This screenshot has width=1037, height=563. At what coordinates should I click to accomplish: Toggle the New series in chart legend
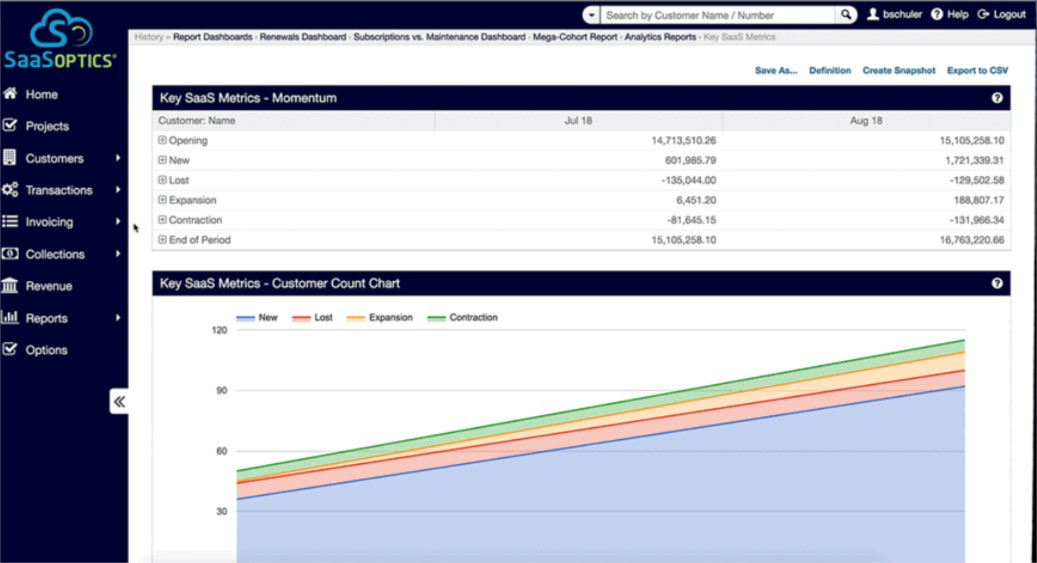[257, 318]
